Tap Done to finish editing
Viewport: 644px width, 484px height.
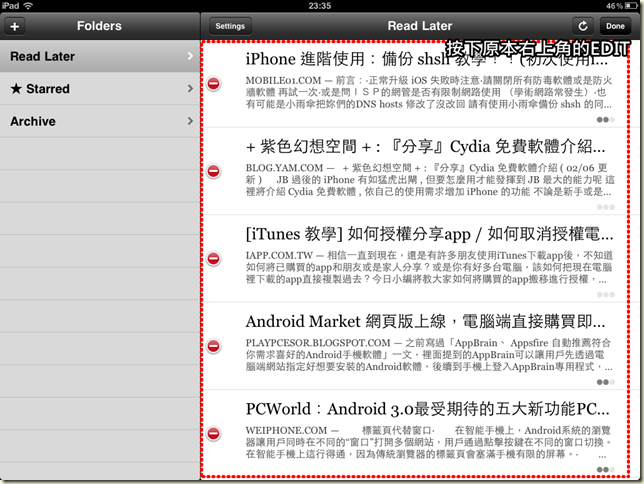point(615,26)
